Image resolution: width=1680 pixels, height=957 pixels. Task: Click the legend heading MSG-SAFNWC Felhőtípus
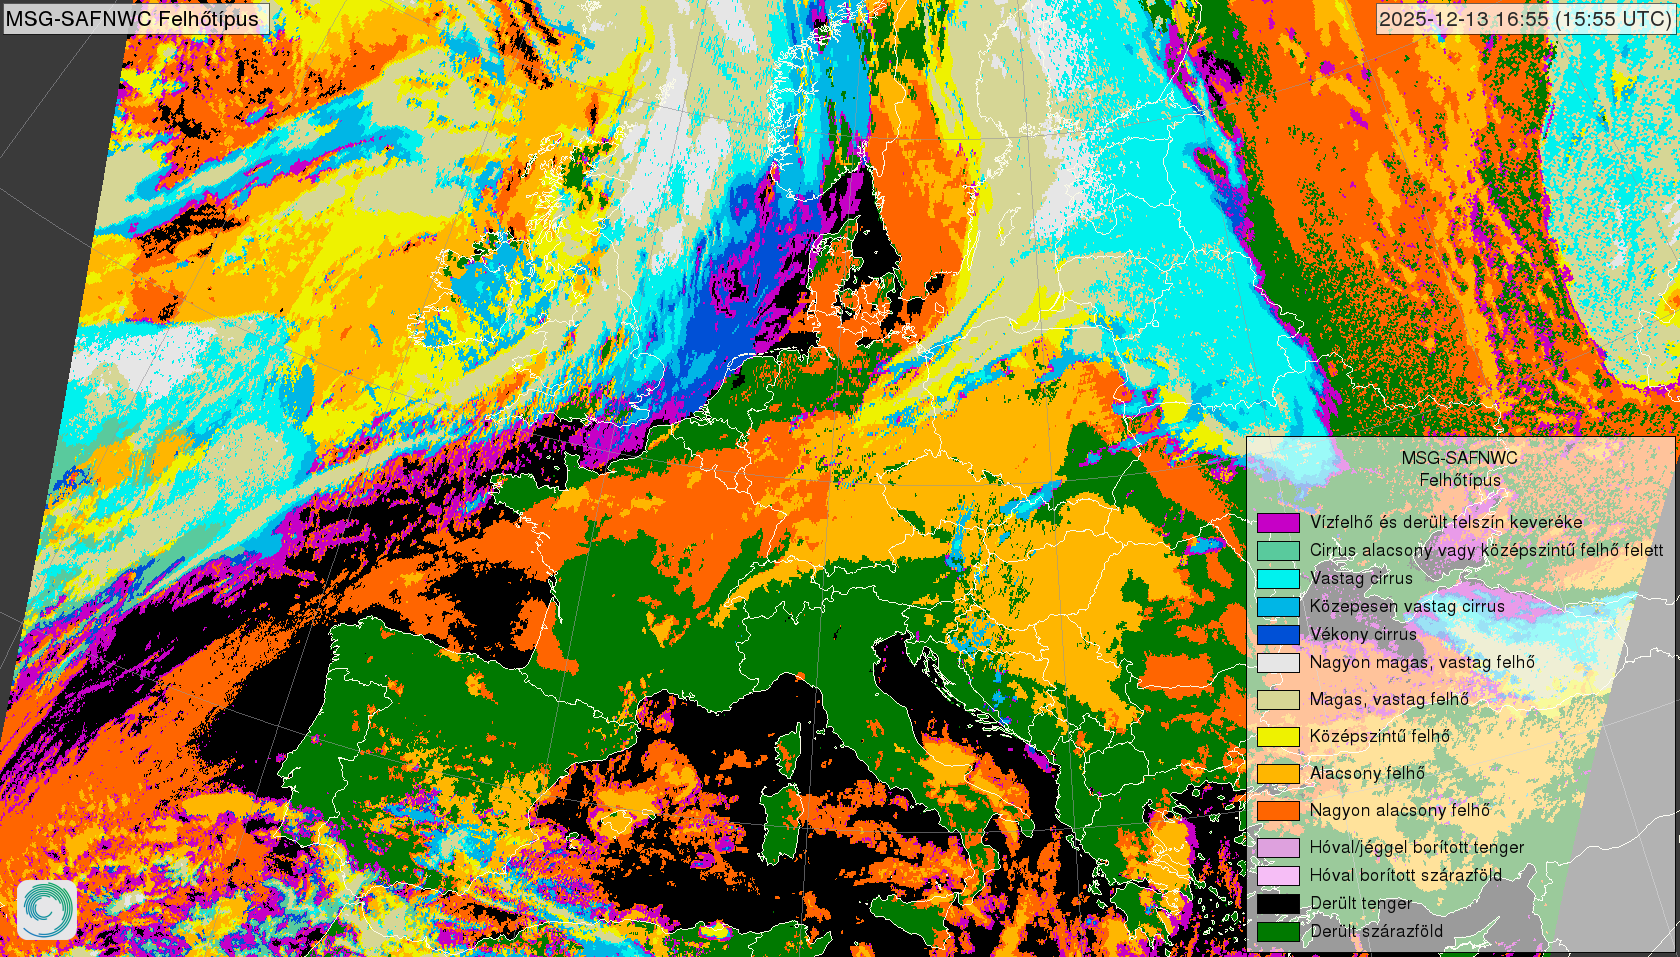coord(1459,468)
